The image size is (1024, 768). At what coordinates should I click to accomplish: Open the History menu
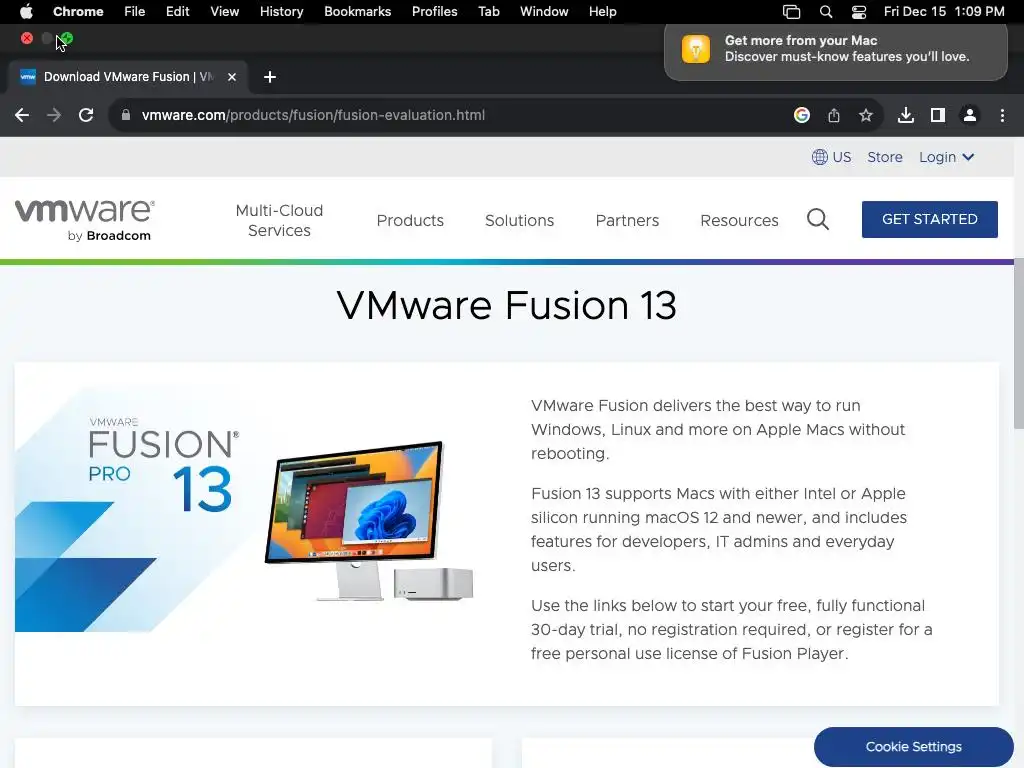click(281, 12)
